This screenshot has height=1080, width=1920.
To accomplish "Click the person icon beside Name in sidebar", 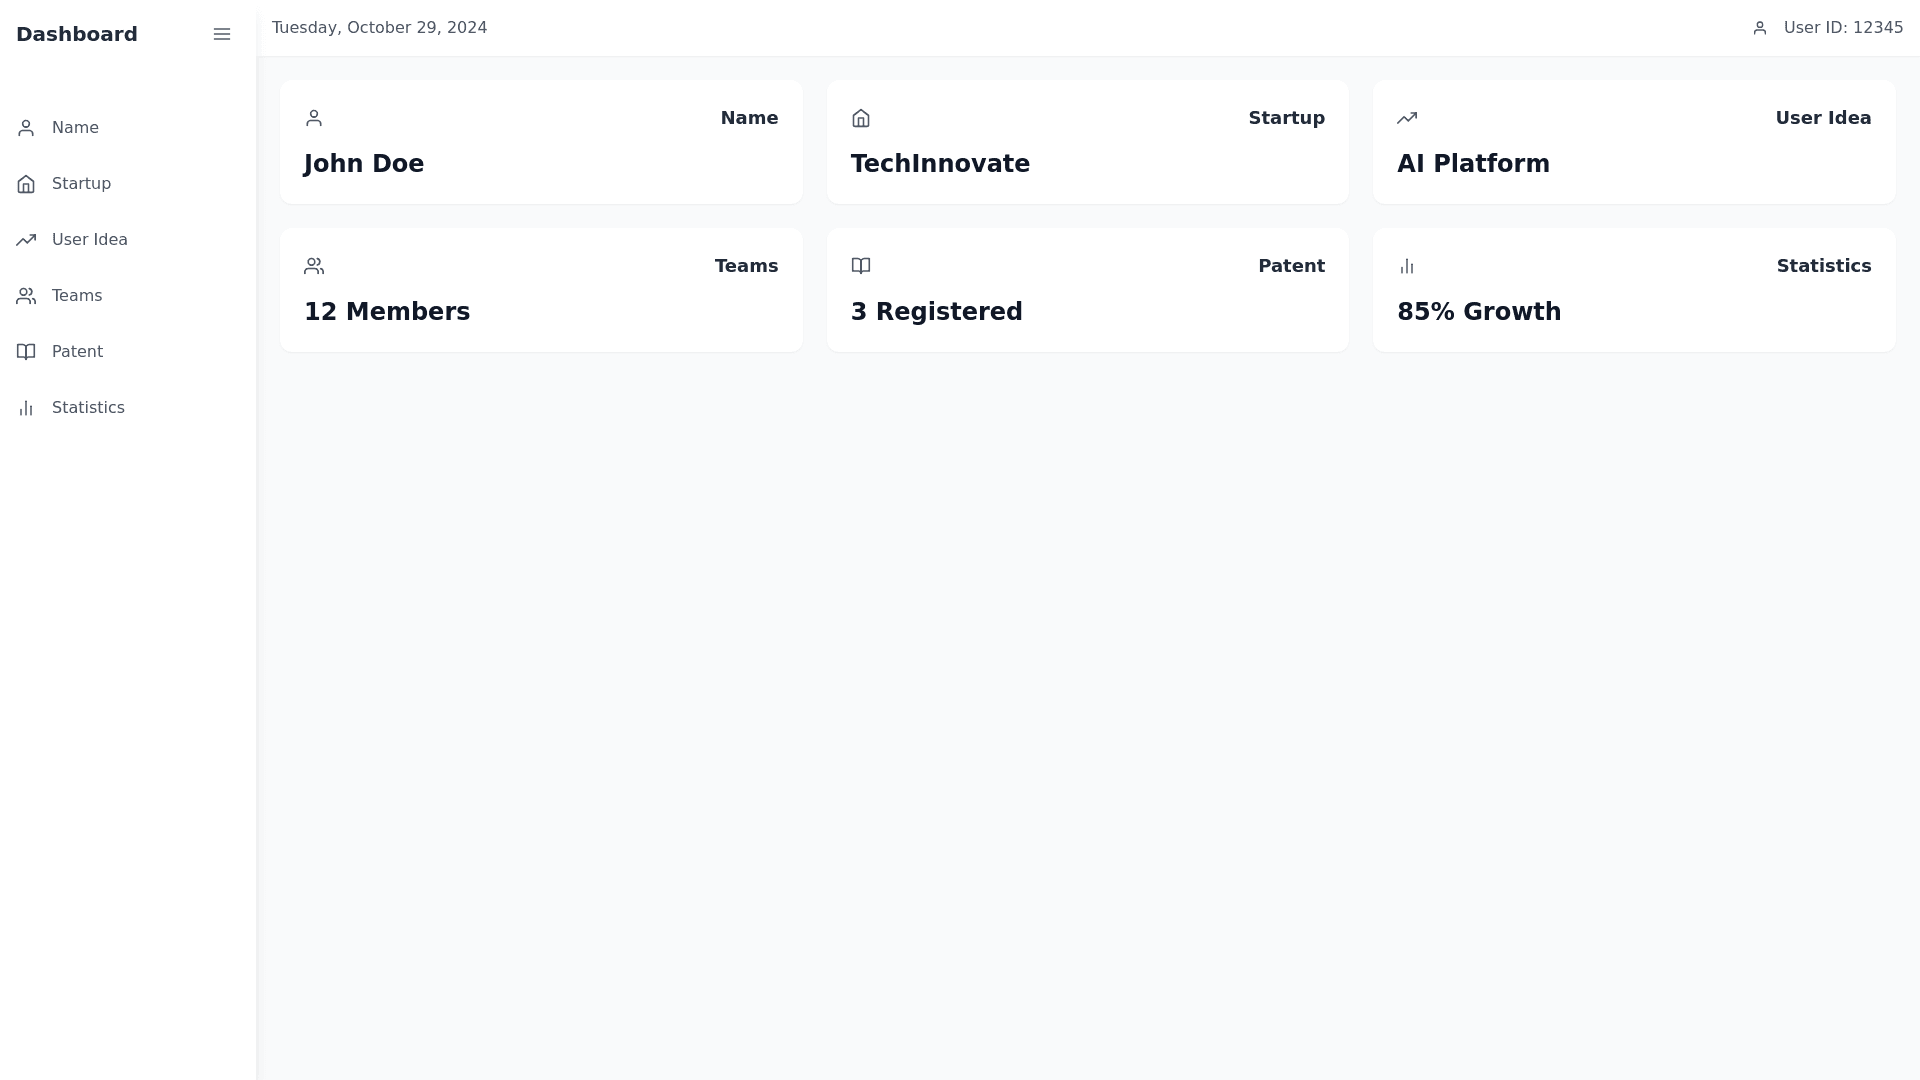I will (26, 128).
